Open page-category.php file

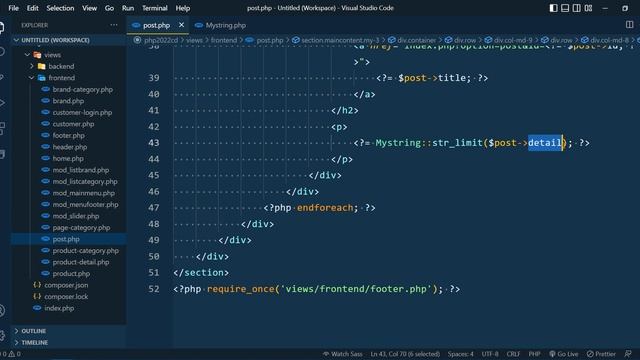coord(81,227)
